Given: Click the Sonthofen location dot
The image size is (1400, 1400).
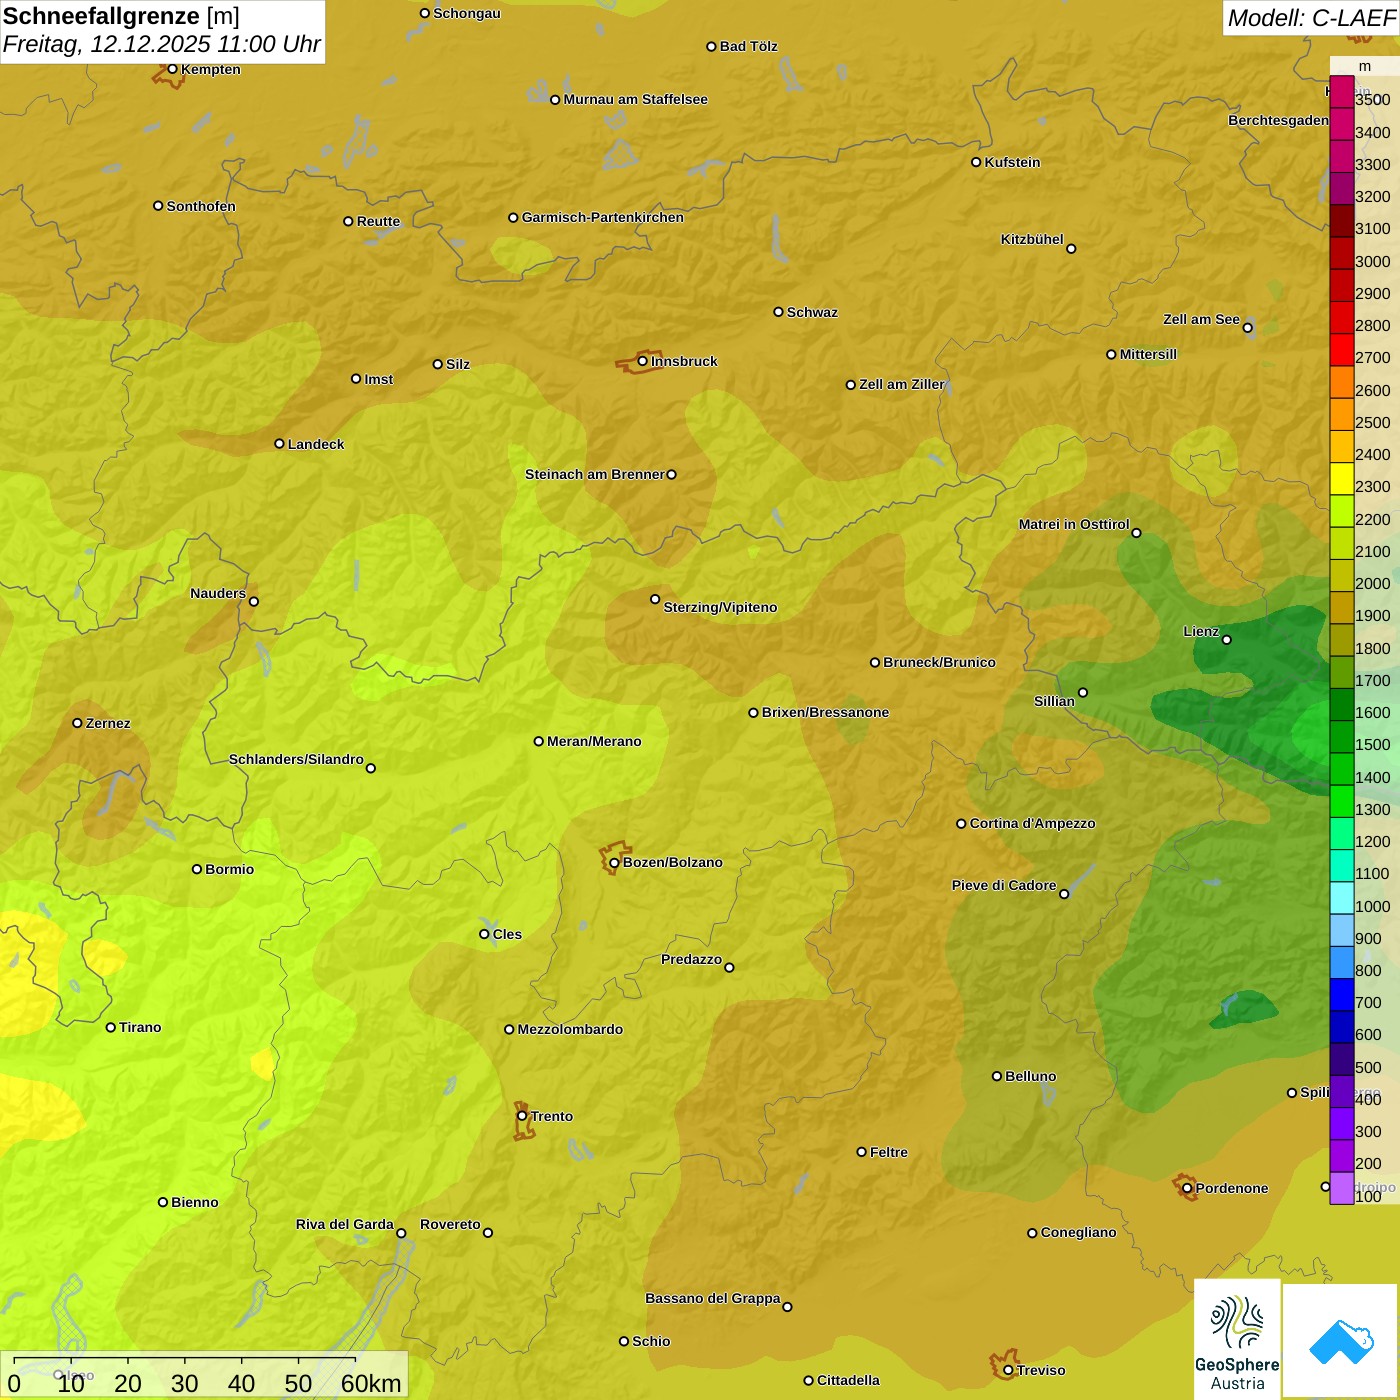Looking at the screenshot, I should coord(158,206).
